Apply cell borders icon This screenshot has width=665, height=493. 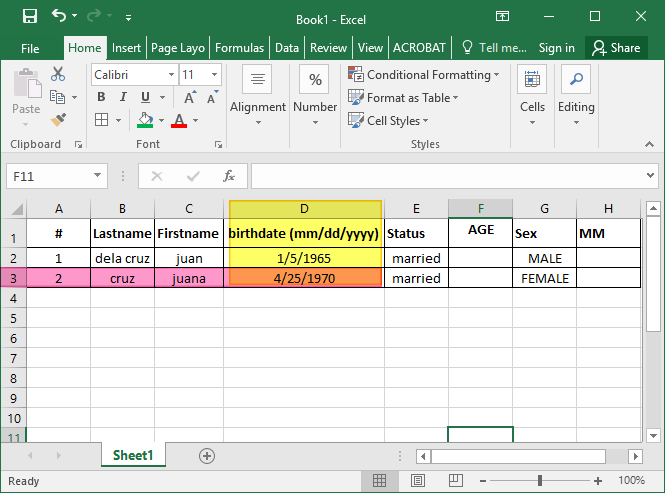[x=101, y=120]
